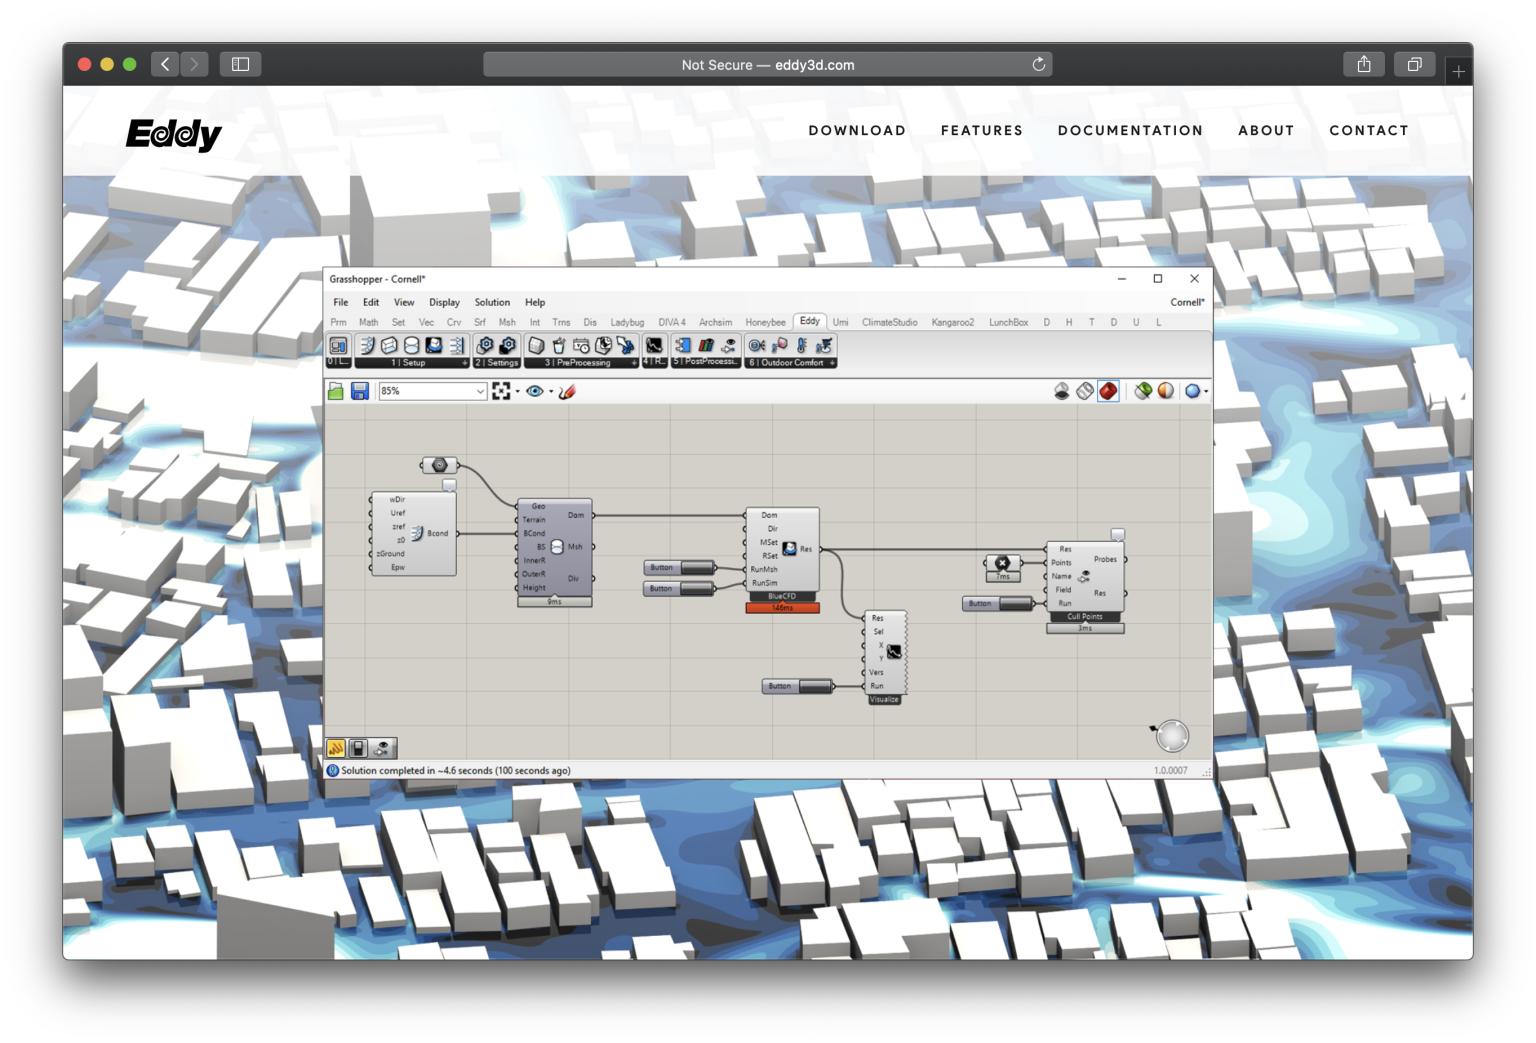Select the first gear icon in Settings
1536x1043 pixels.
tap(486, 345)
